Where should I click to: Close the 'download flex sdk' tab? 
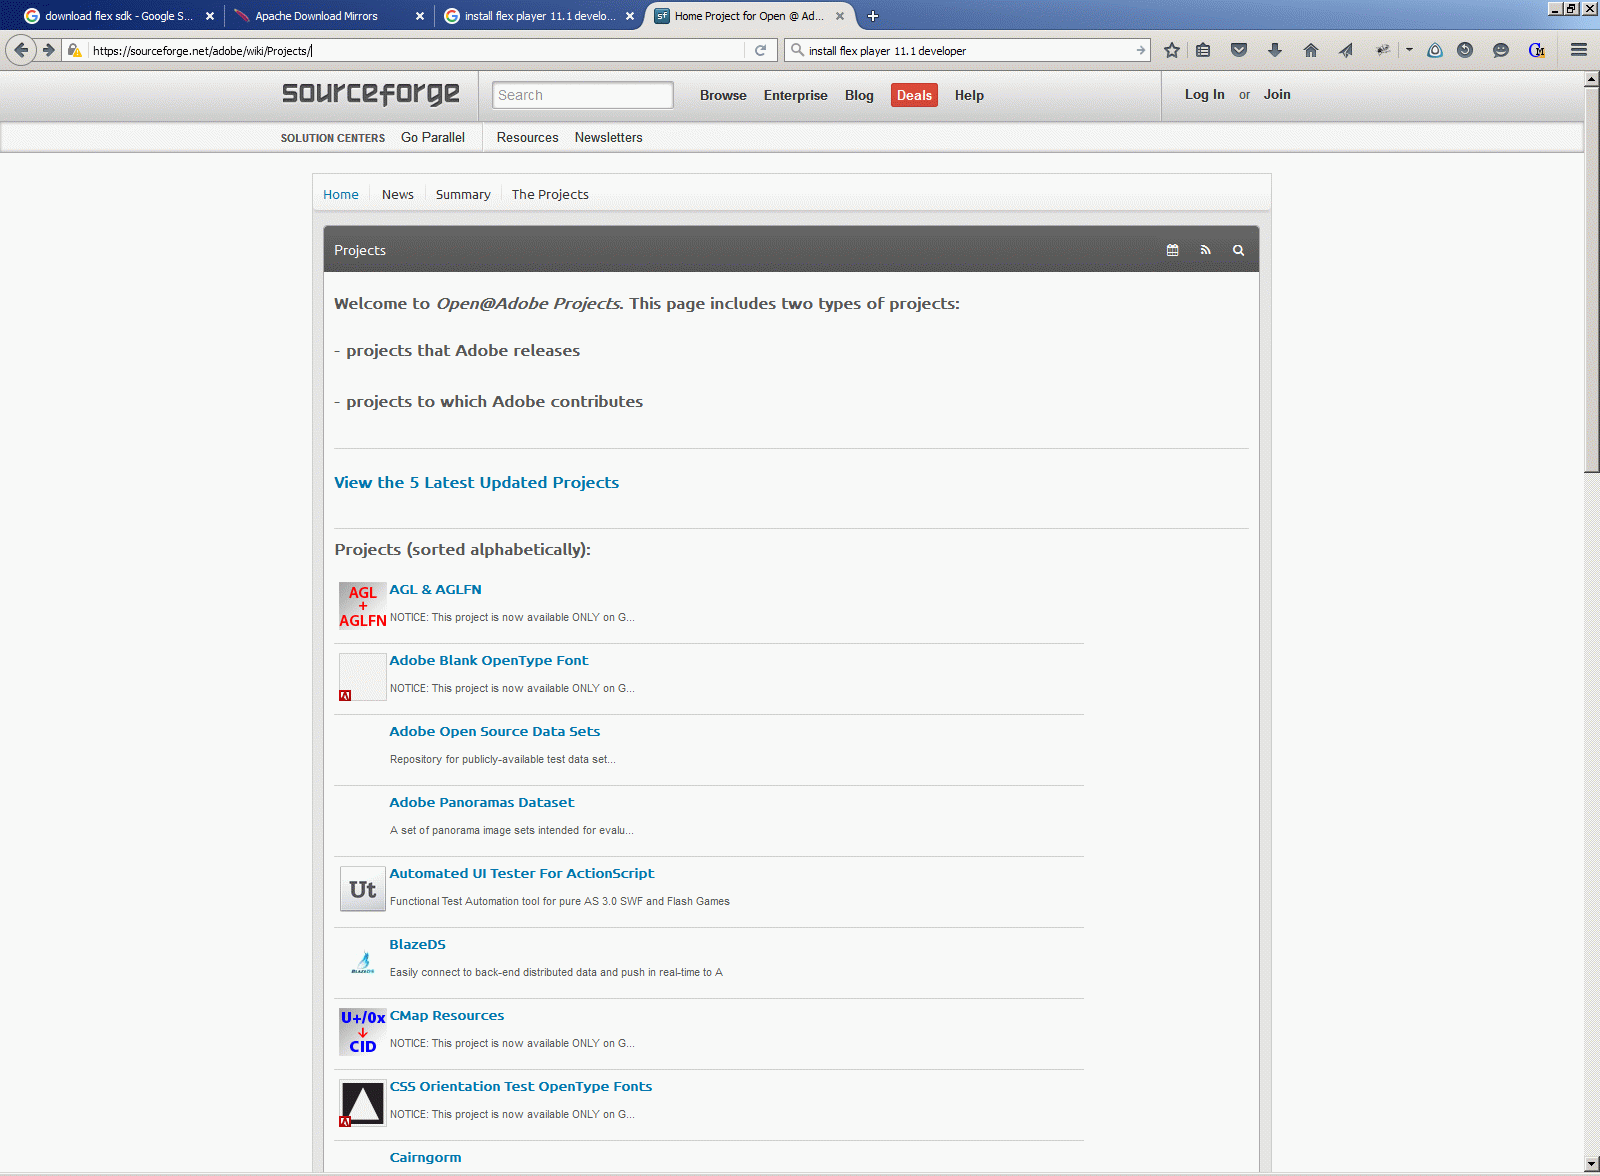(x=210, y=16)
